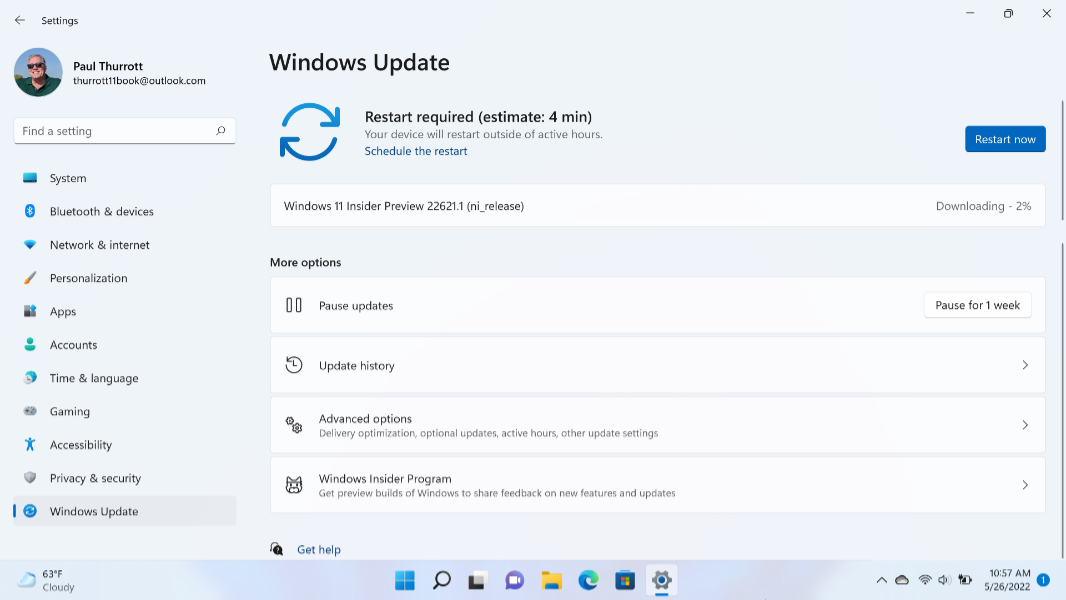The image size is (1066, 600).
Task: Click the Windows Start button on taskbar
Action: 404,580
